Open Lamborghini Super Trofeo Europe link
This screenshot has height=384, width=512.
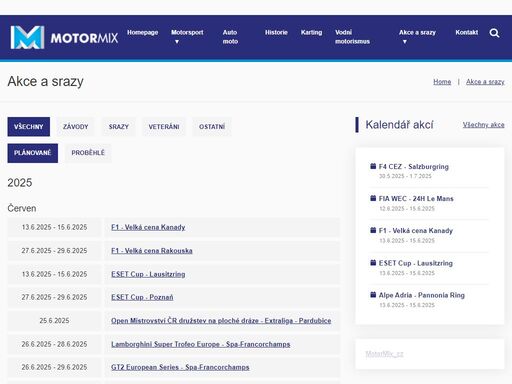tap(201, 344)
